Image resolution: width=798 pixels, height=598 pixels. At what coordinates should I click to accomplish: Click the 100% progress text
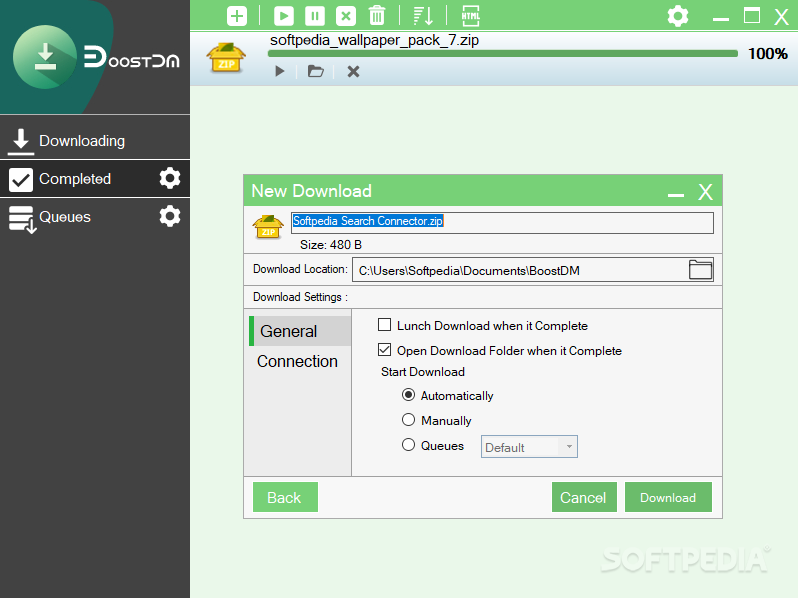(768, 53)
